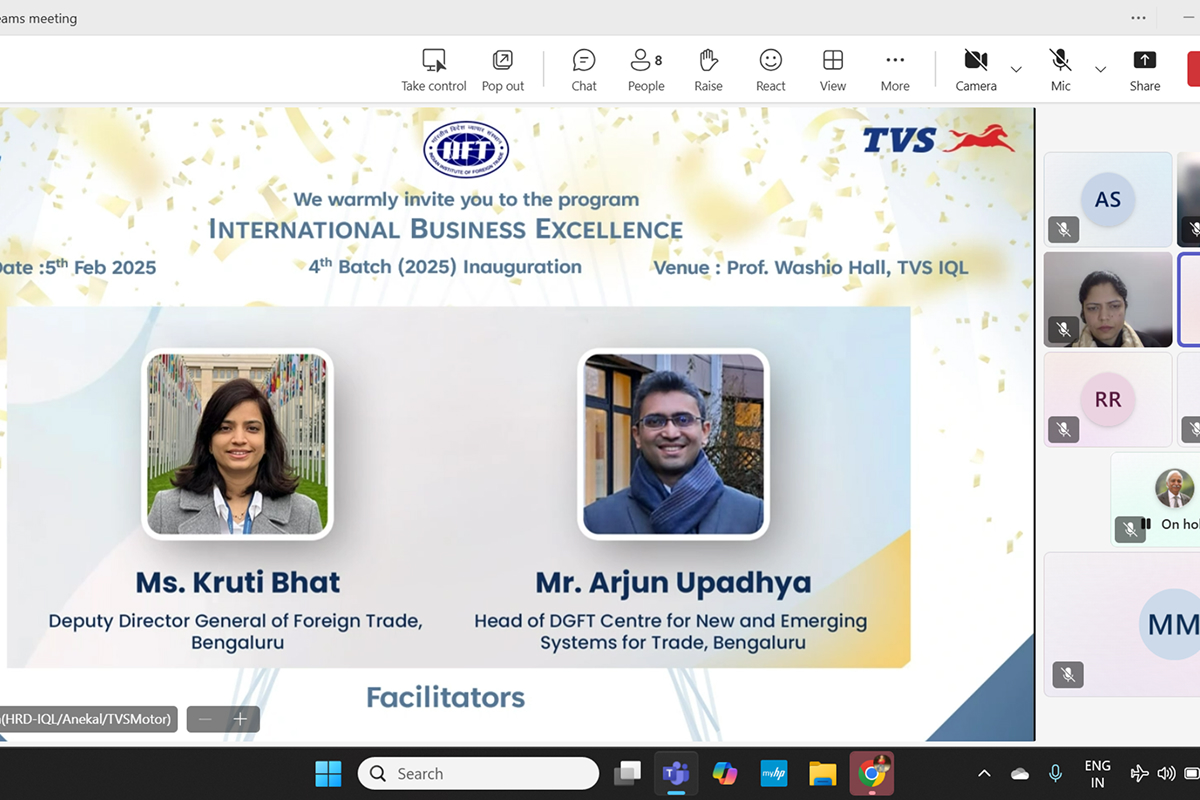This screenshot has width=1200, height=800.
Task: Pop out the shared content
Action: [503, 71]
